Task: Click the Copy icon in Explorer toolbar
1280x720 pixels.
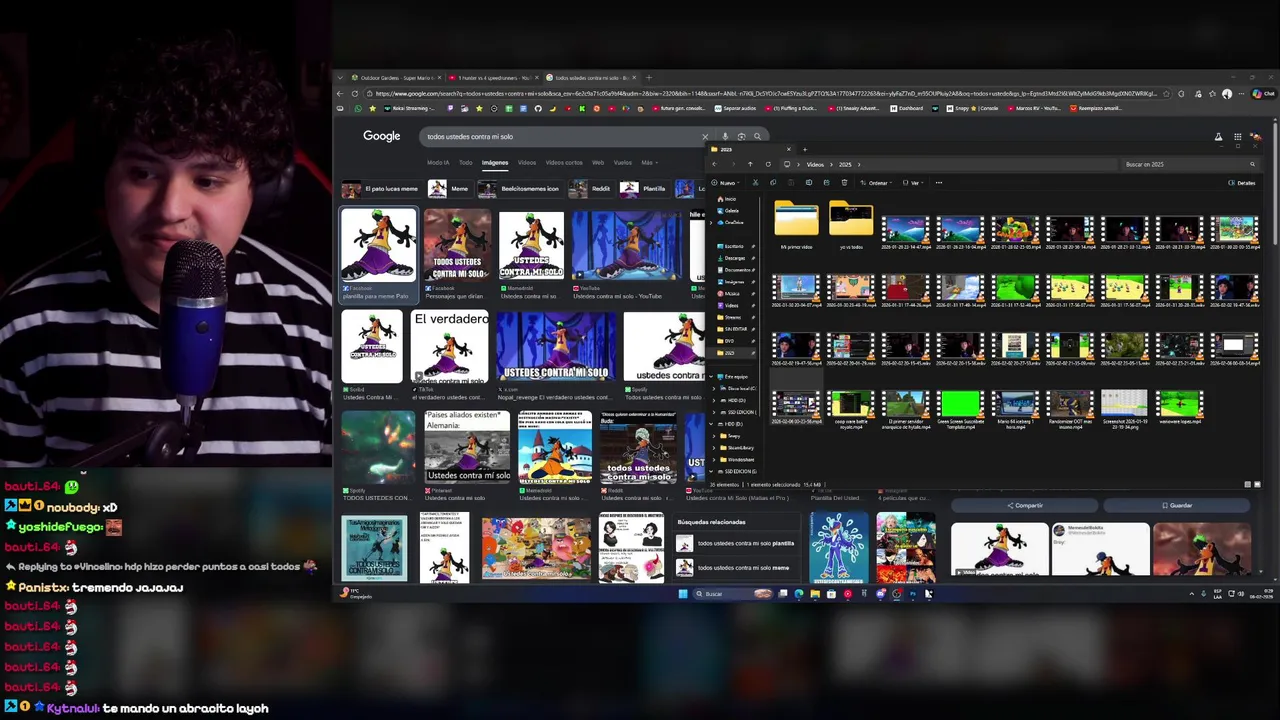Action: coord(773,183)
